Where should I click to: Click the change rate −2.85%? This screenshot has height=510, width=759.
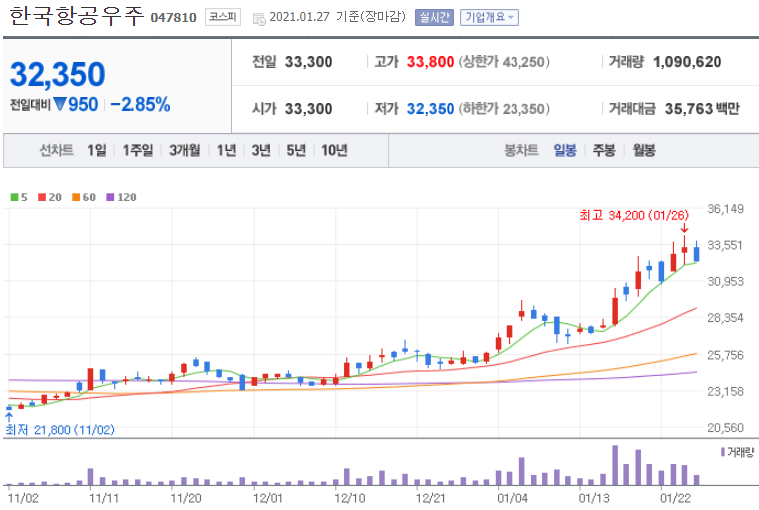pos(140,104)
